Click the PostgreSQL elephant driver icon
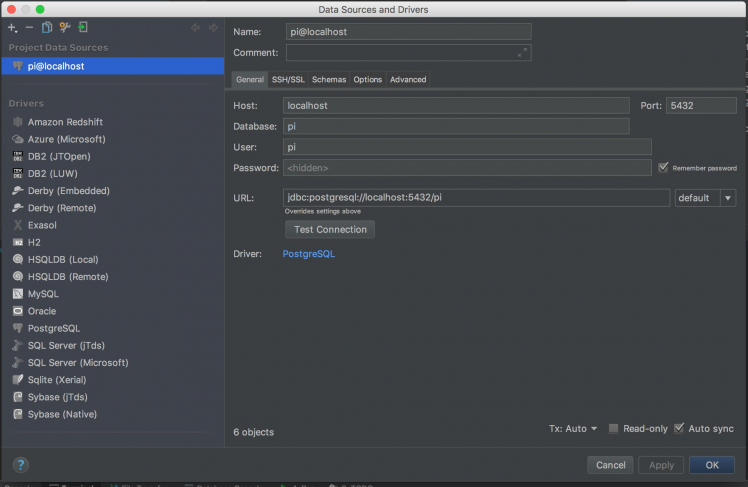This screenshot has width=748, height=487. point(18,328)
